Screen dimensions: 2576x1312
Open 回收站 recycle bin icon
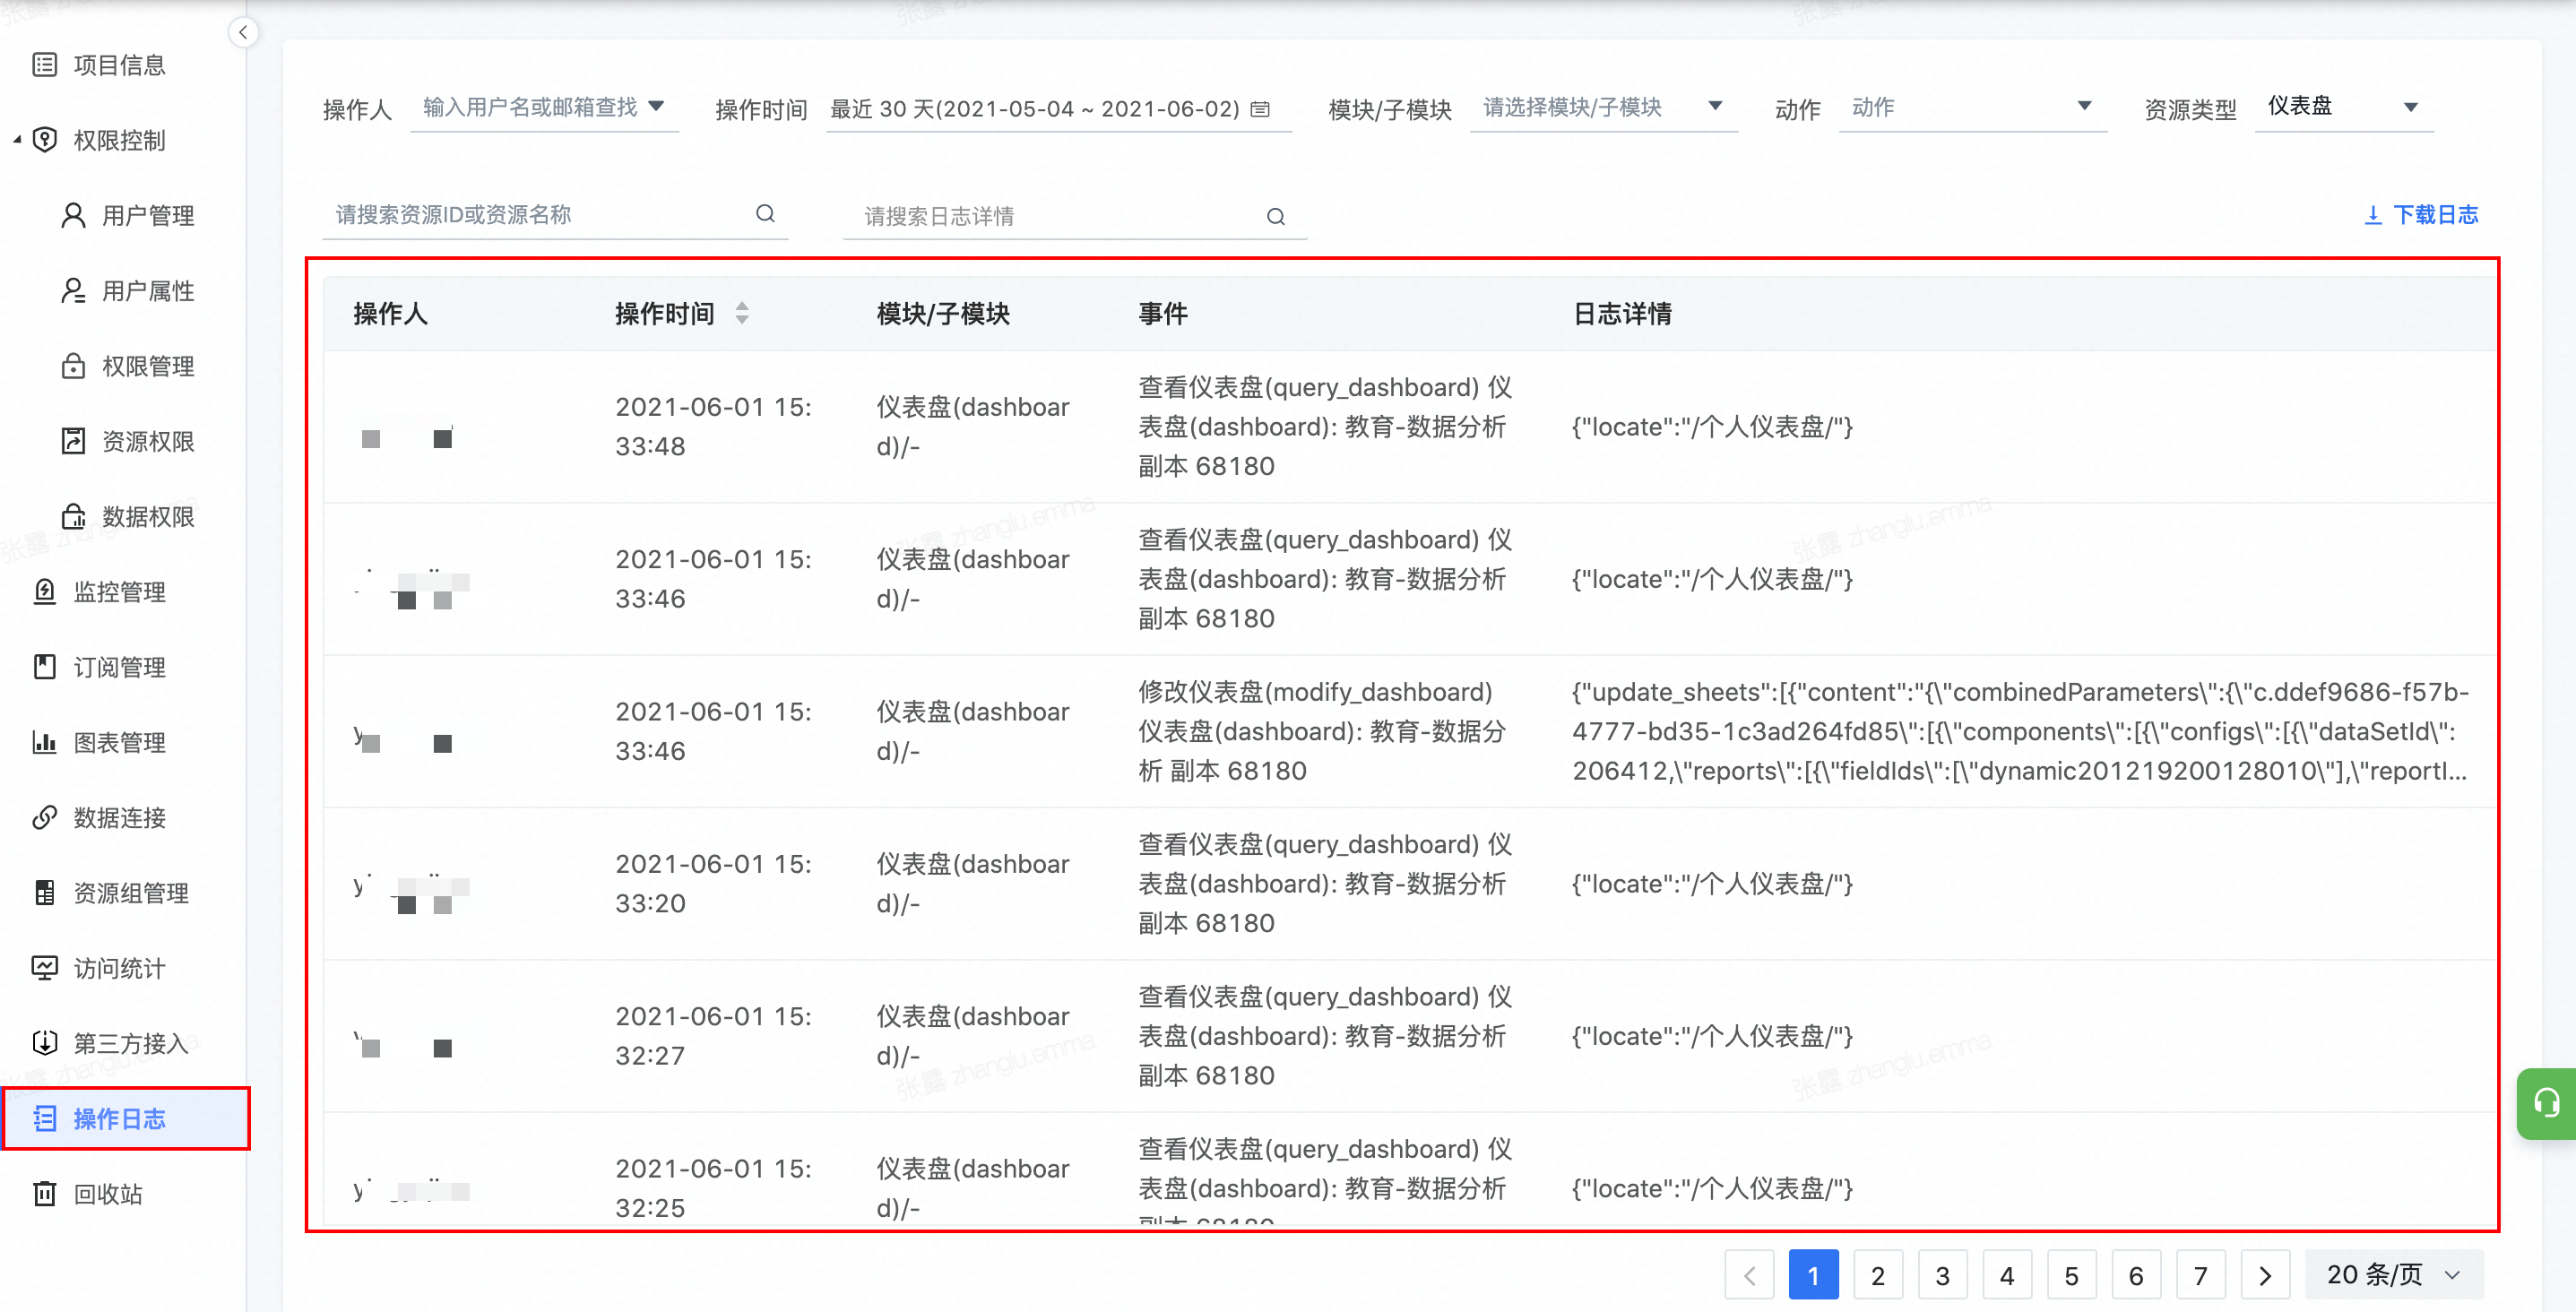[x=45, y=1193]
